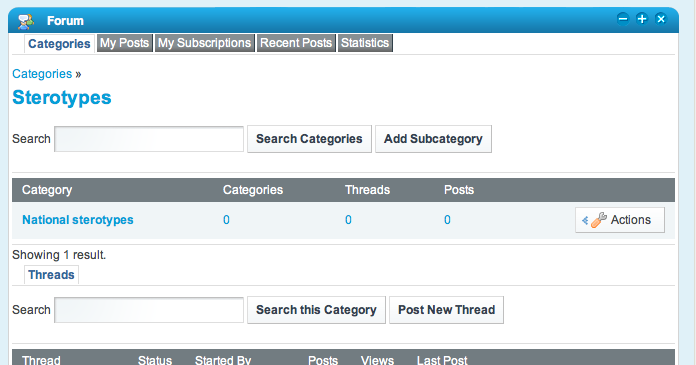Open the National sterotypes category link

point(78,220)
